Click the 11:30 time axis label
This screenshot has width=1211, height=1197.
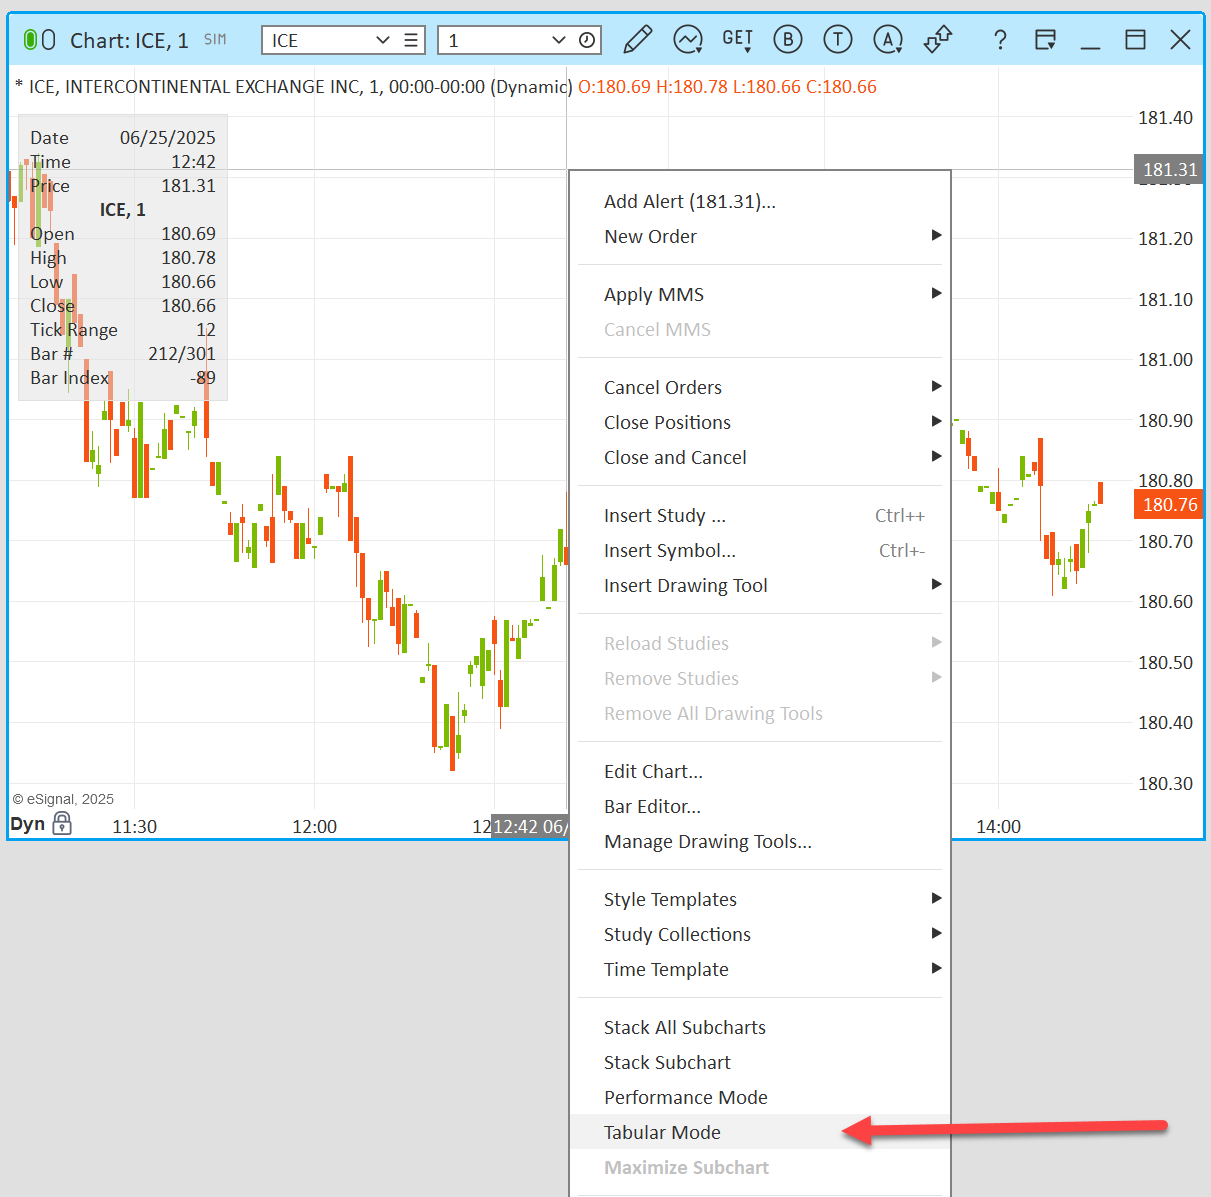[x=134, y=827]
